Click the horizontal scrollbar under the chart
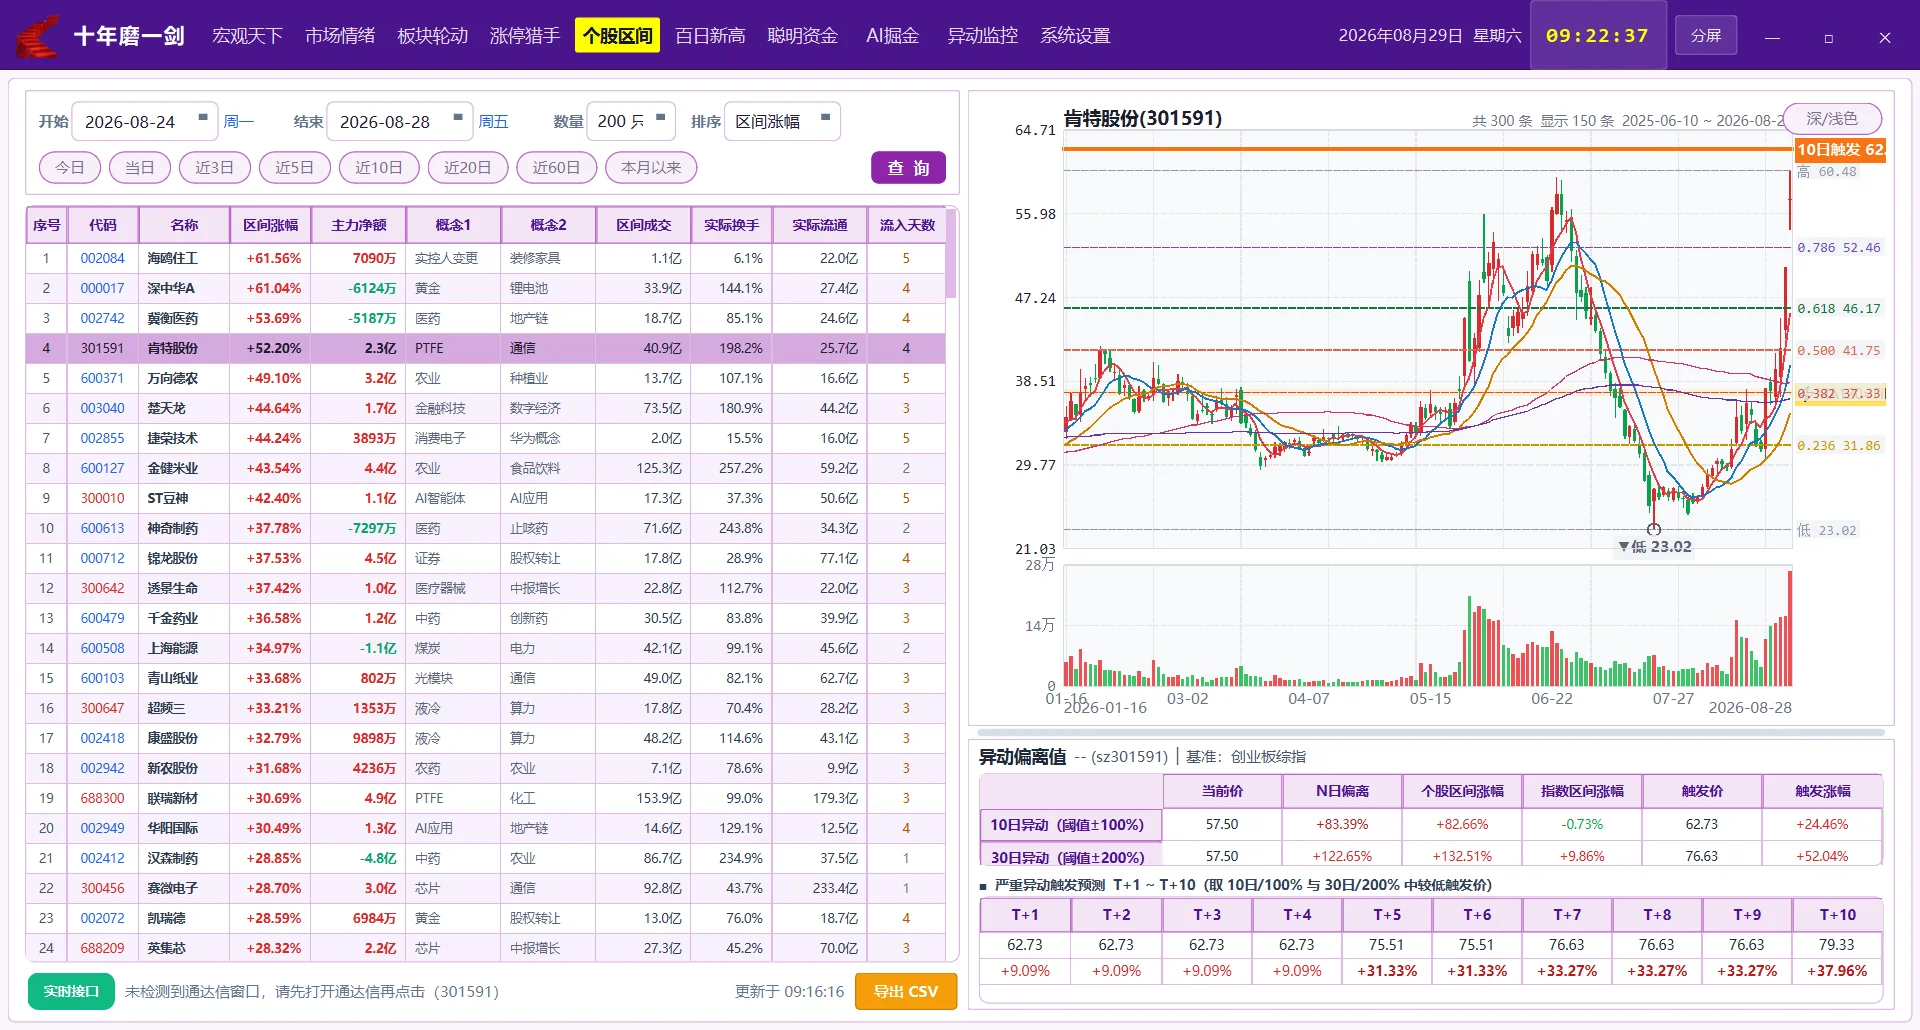This screenshot has height=1030, width=1920. [x=1430, y=732]
